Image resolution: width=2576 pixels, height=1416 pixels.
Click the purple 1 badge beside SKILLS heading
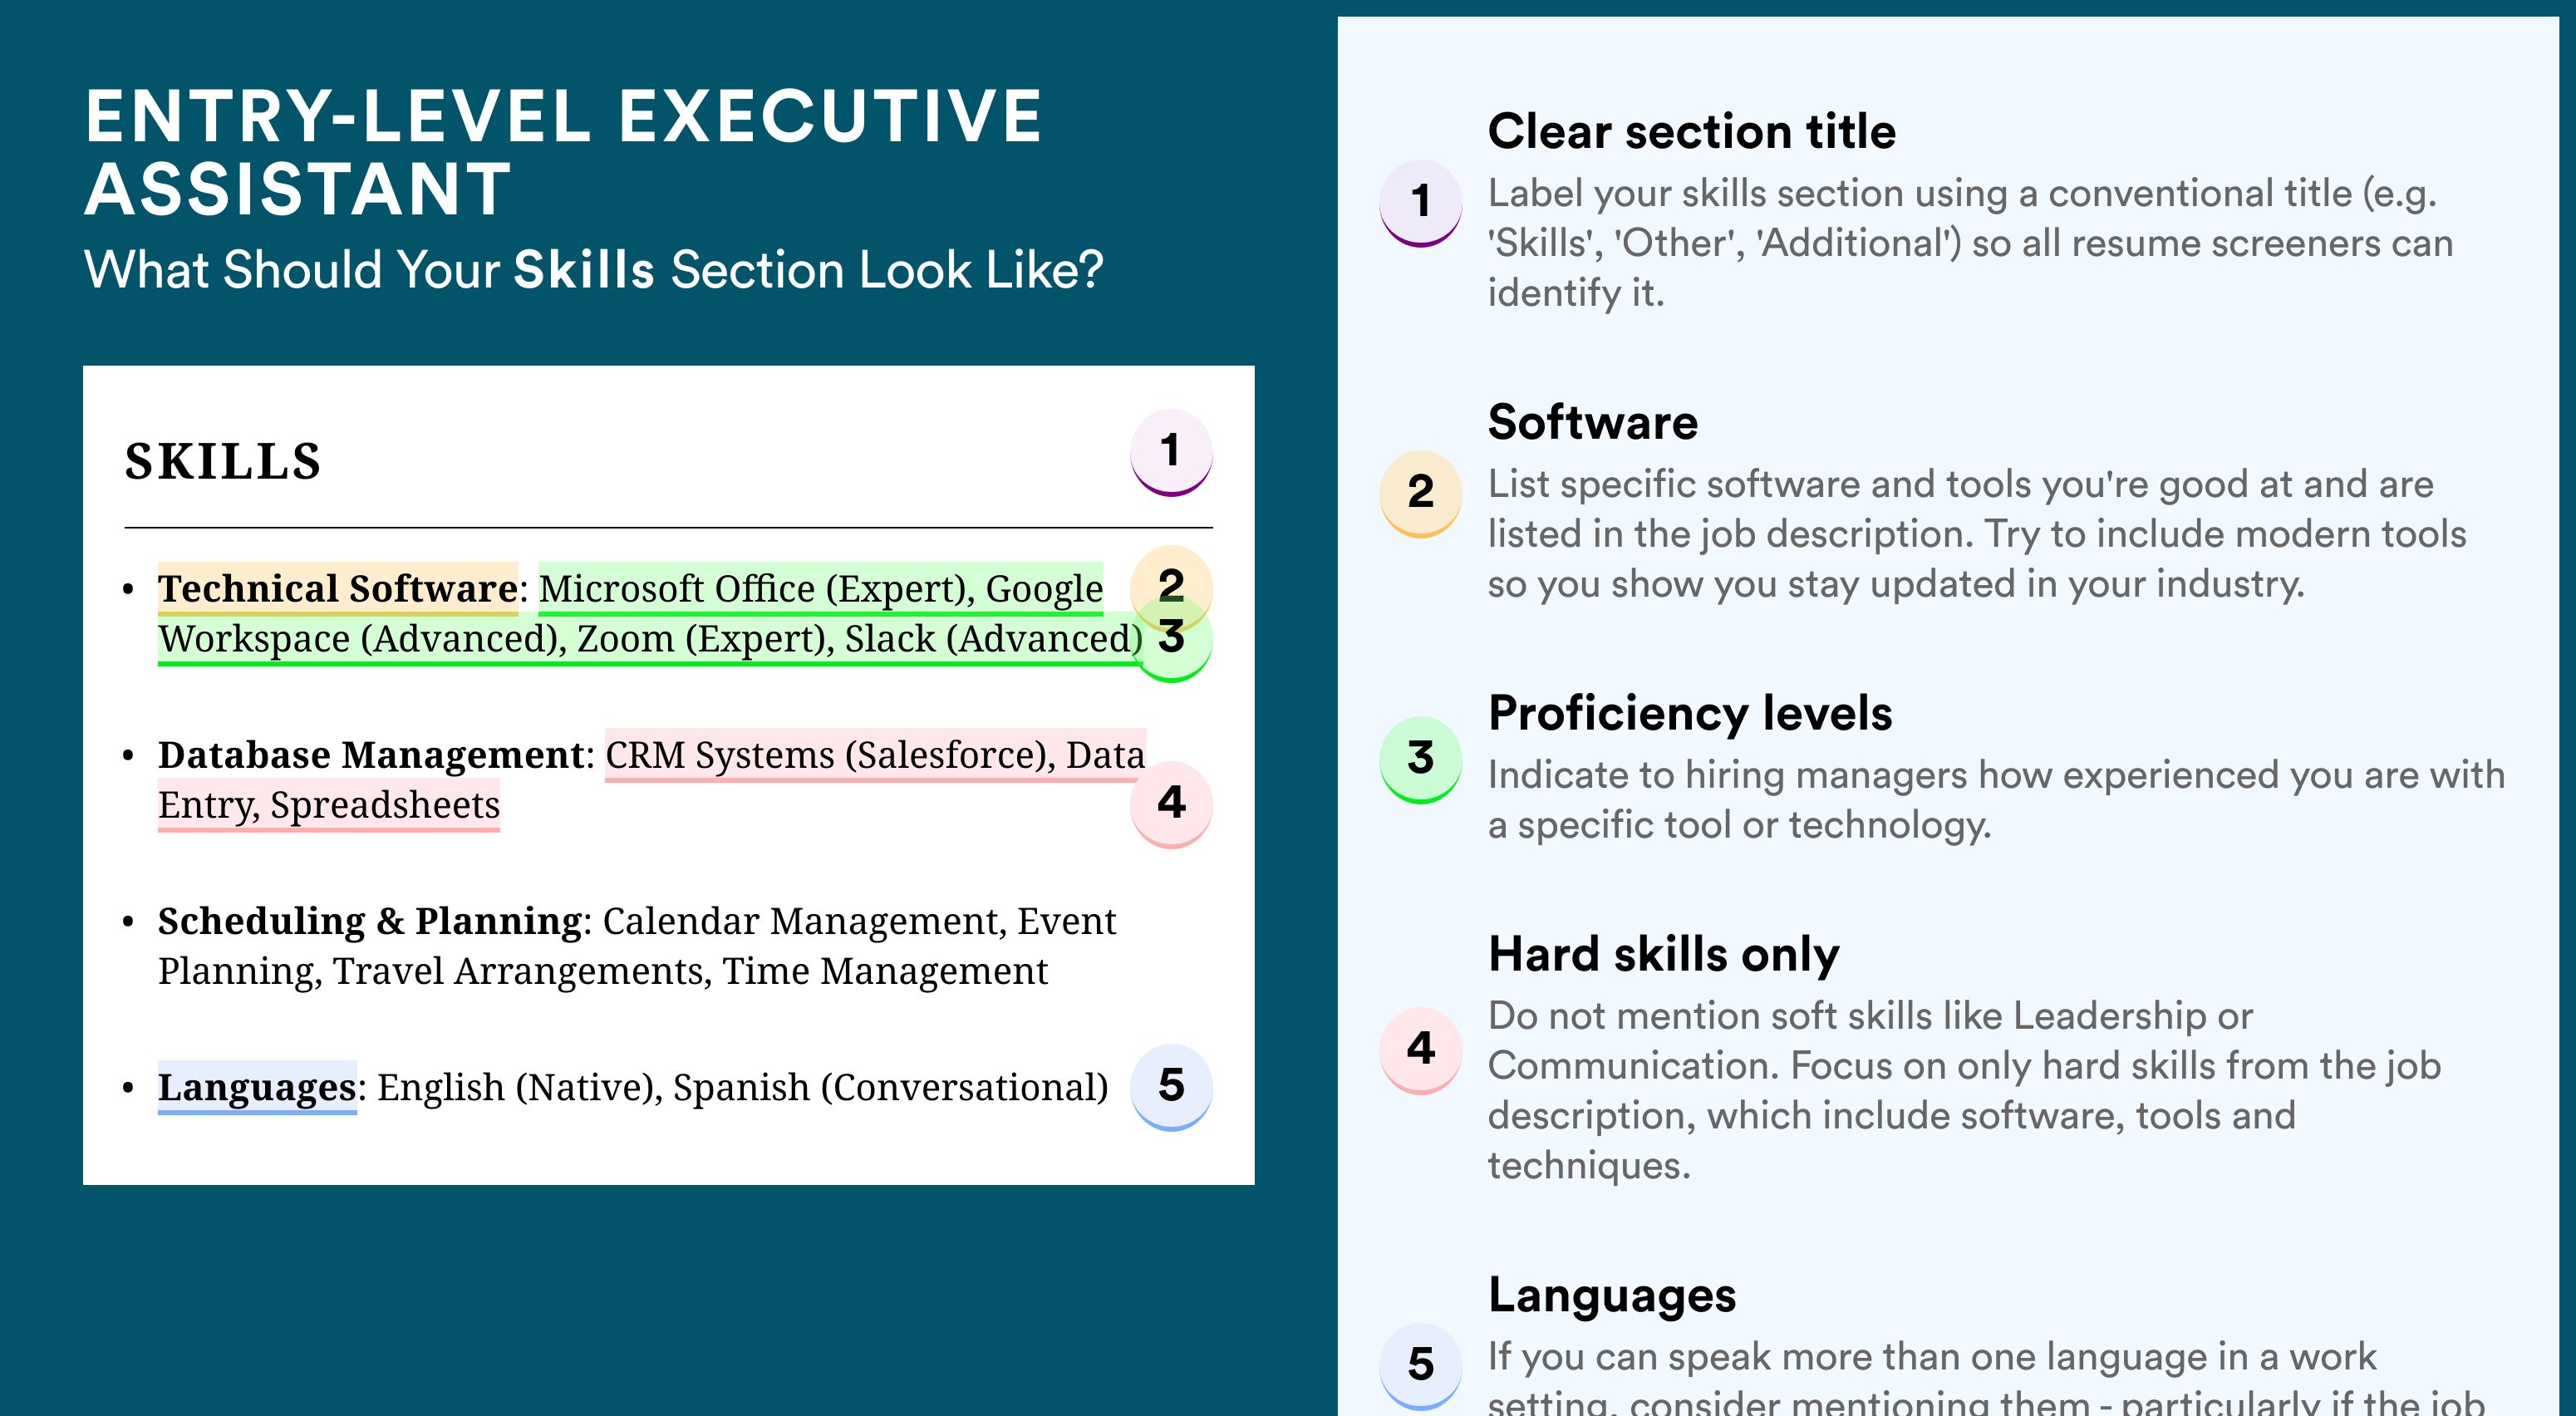1170,452
